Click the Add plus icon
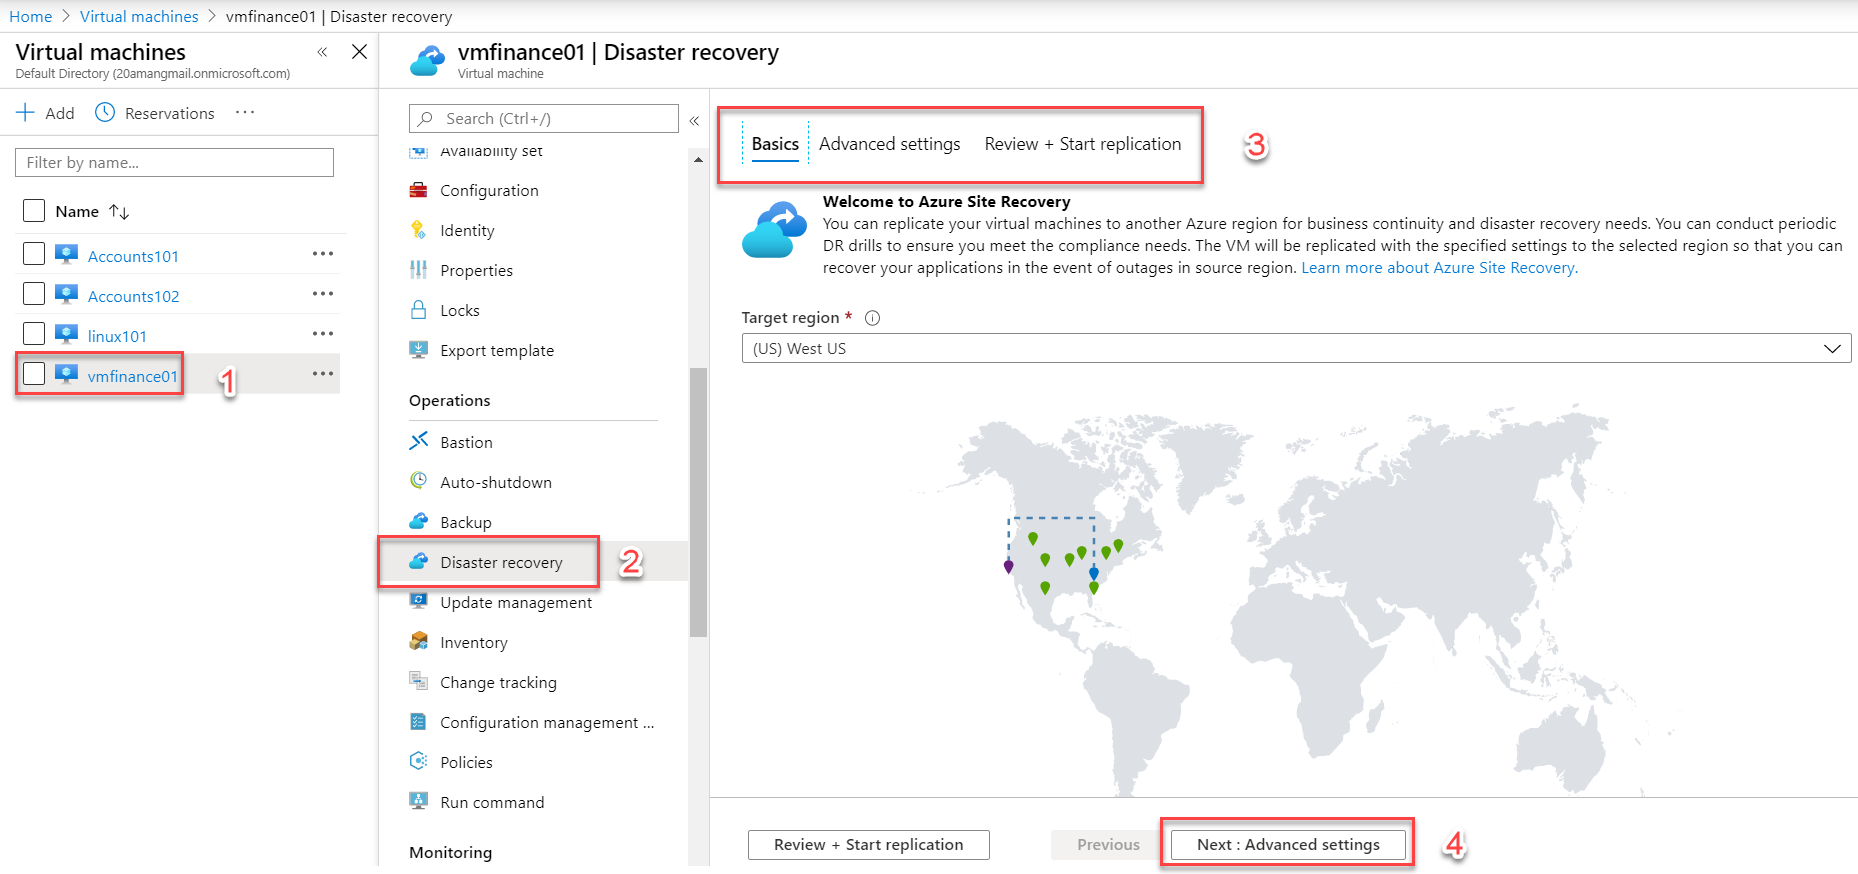The width and height of the screenshot is (1858, 874). tap(26, 112)
